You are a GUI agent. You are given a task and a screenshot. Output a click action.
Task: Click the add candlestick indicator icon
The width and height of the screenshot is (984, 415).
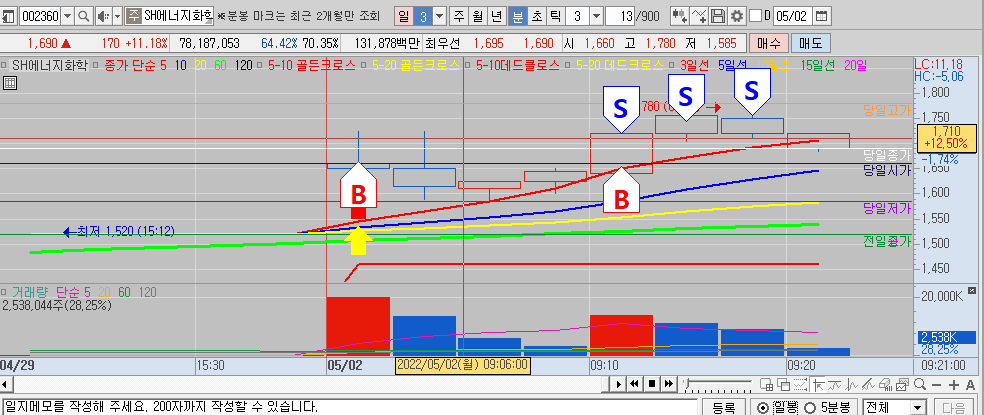click(678, 16)
